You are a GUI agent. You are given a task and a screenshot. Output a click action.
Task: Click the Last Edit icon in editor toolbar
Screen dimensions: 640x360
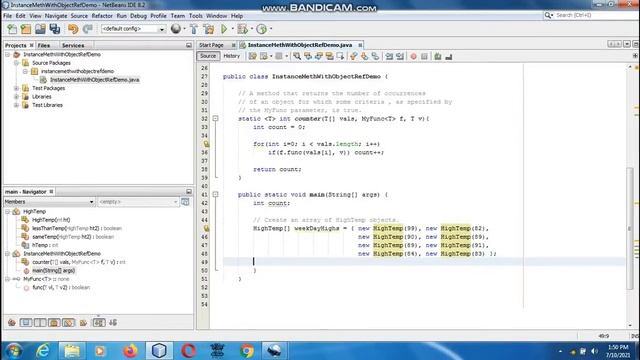[253, 56]
